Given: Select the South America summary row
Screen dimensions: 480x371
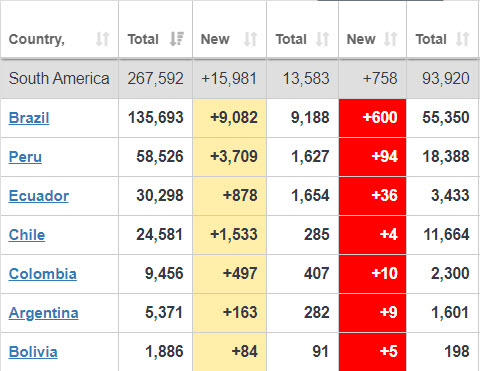Looking at the screenshot, I should pyautogui.click(x=240, y=79).
